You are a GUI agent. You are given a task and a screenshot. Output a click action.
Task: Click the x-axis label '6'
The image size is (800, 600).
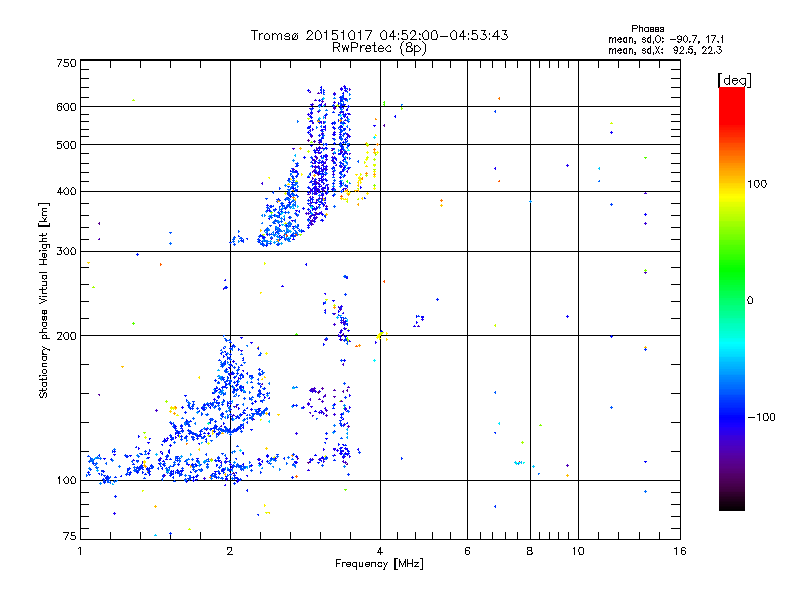click(467, 551)
